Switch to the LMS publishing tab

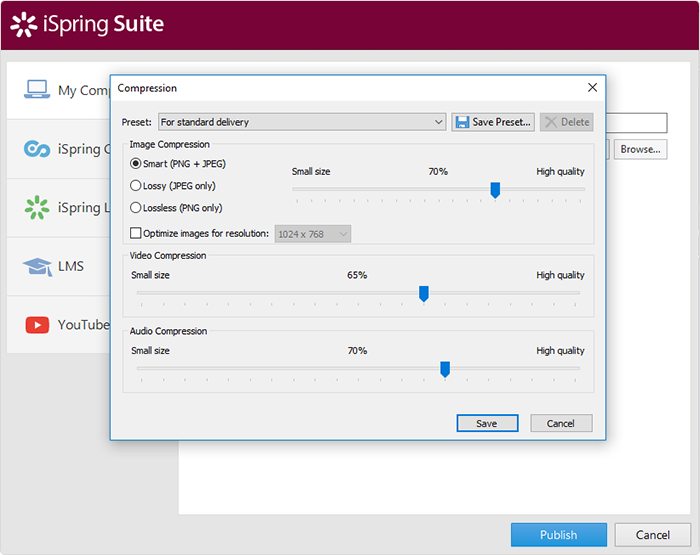point(58,267)
